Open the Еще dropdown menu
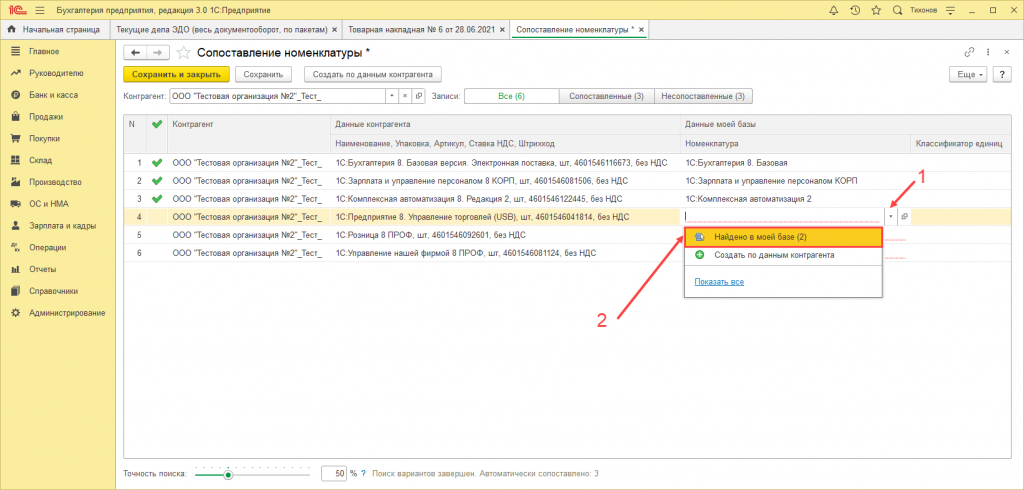This screenshot has height=490, width=1024. click(969, 74)
